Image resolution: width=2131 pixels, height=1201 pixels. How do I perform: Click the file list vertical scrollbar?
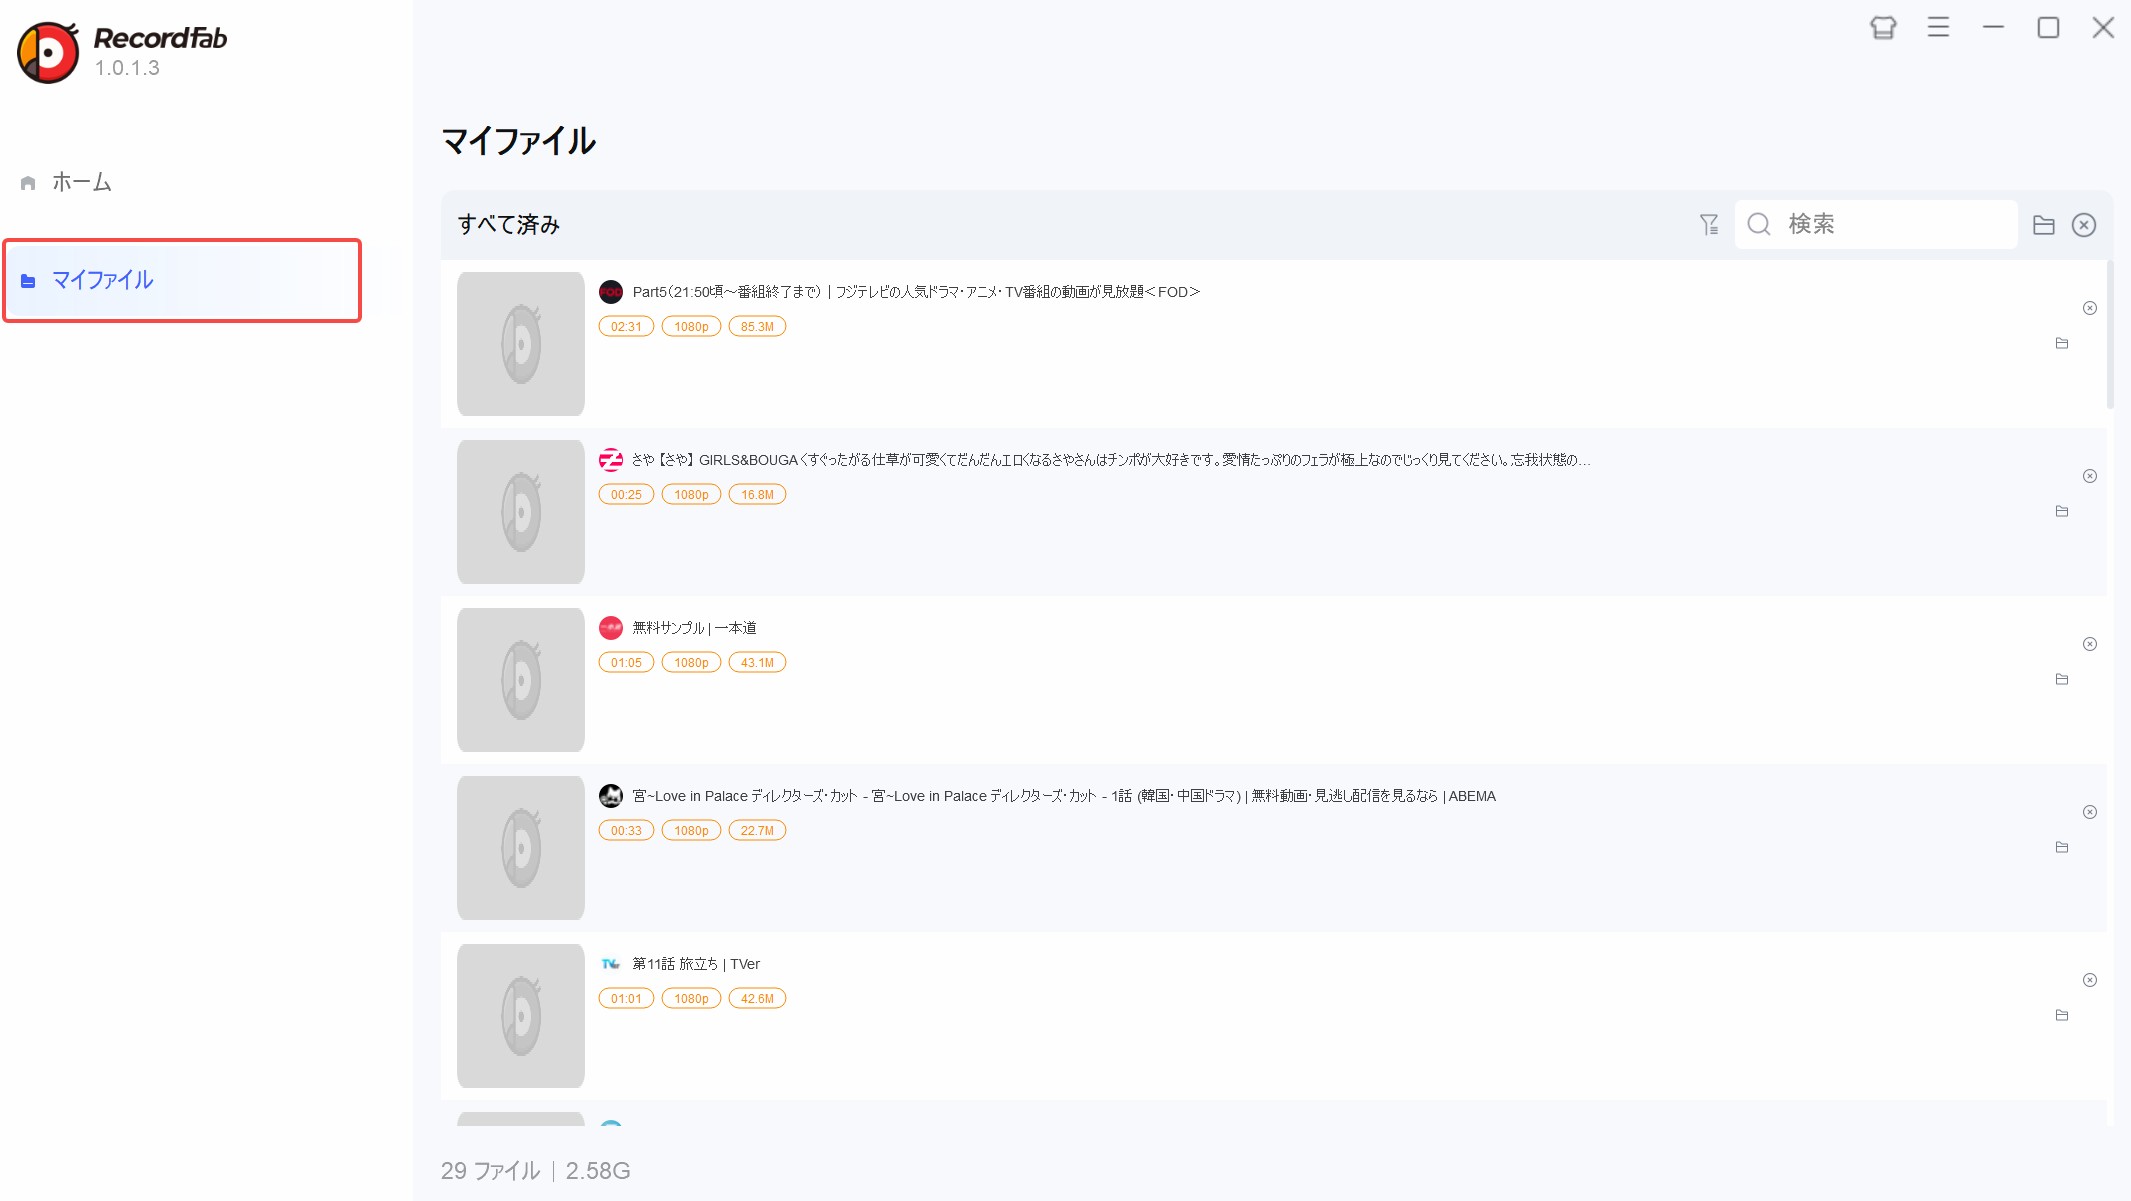2110,334
